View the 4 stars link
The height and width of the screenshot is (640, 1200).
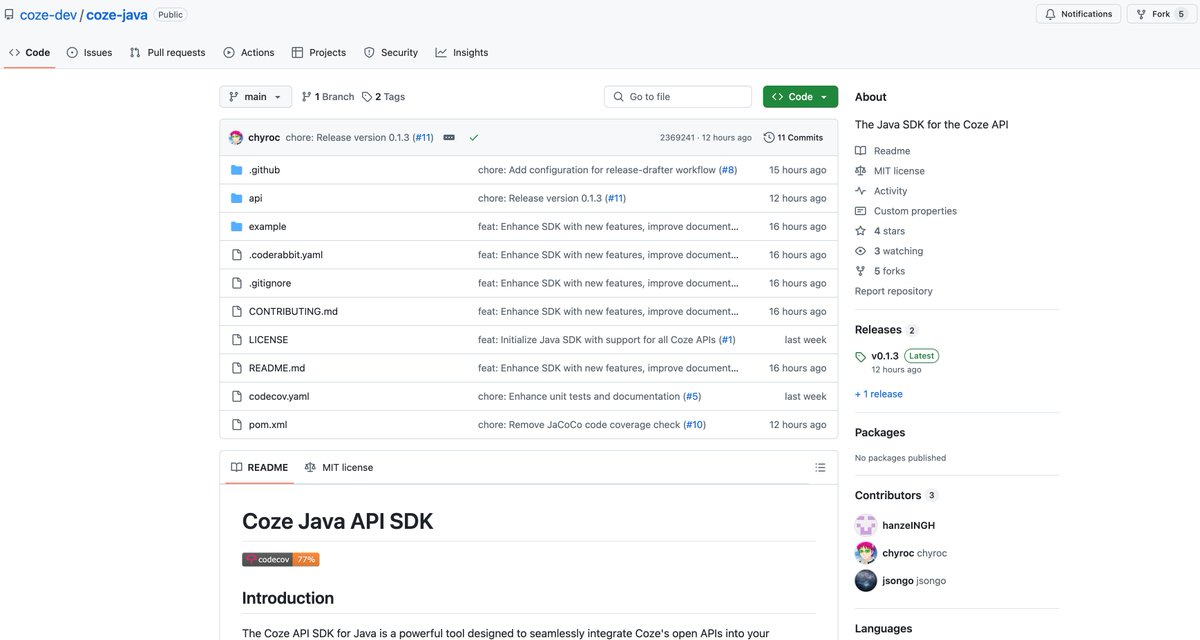tap(889, 231)
